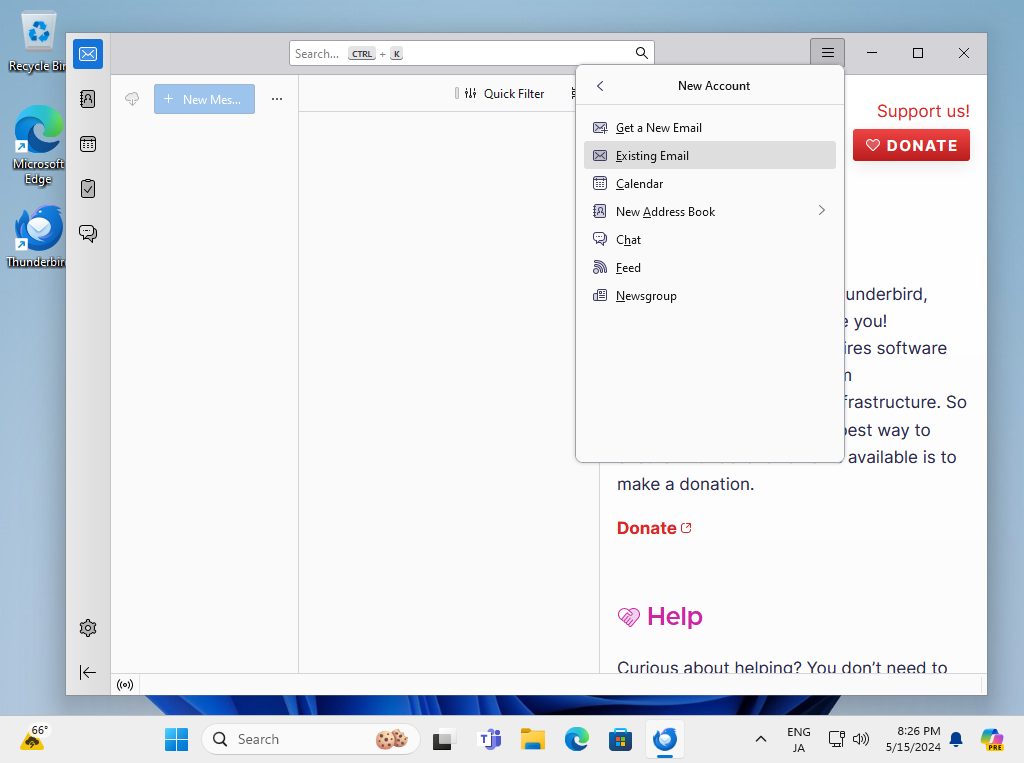Click the Get Messages cloud icon
1024x763 pixels.
132,99
